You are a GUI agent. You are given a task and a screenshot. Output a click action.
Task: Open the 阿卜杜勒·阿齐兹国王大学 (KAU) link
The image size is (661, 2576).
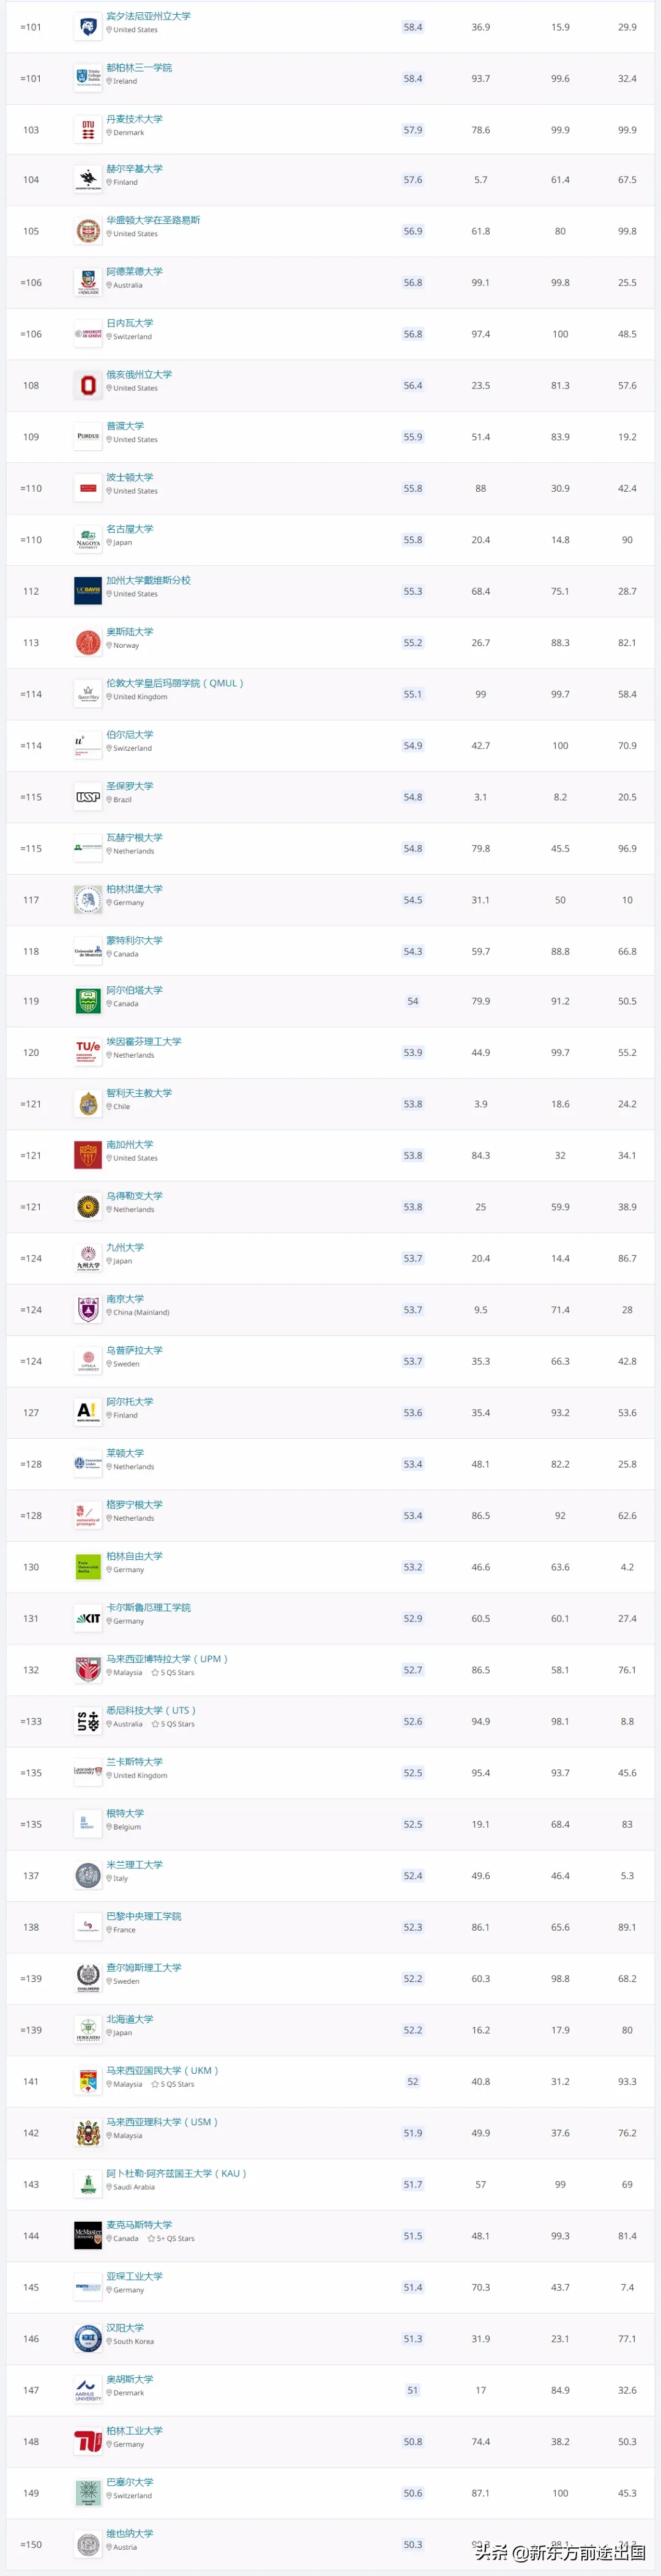(x=176, y=2173)
